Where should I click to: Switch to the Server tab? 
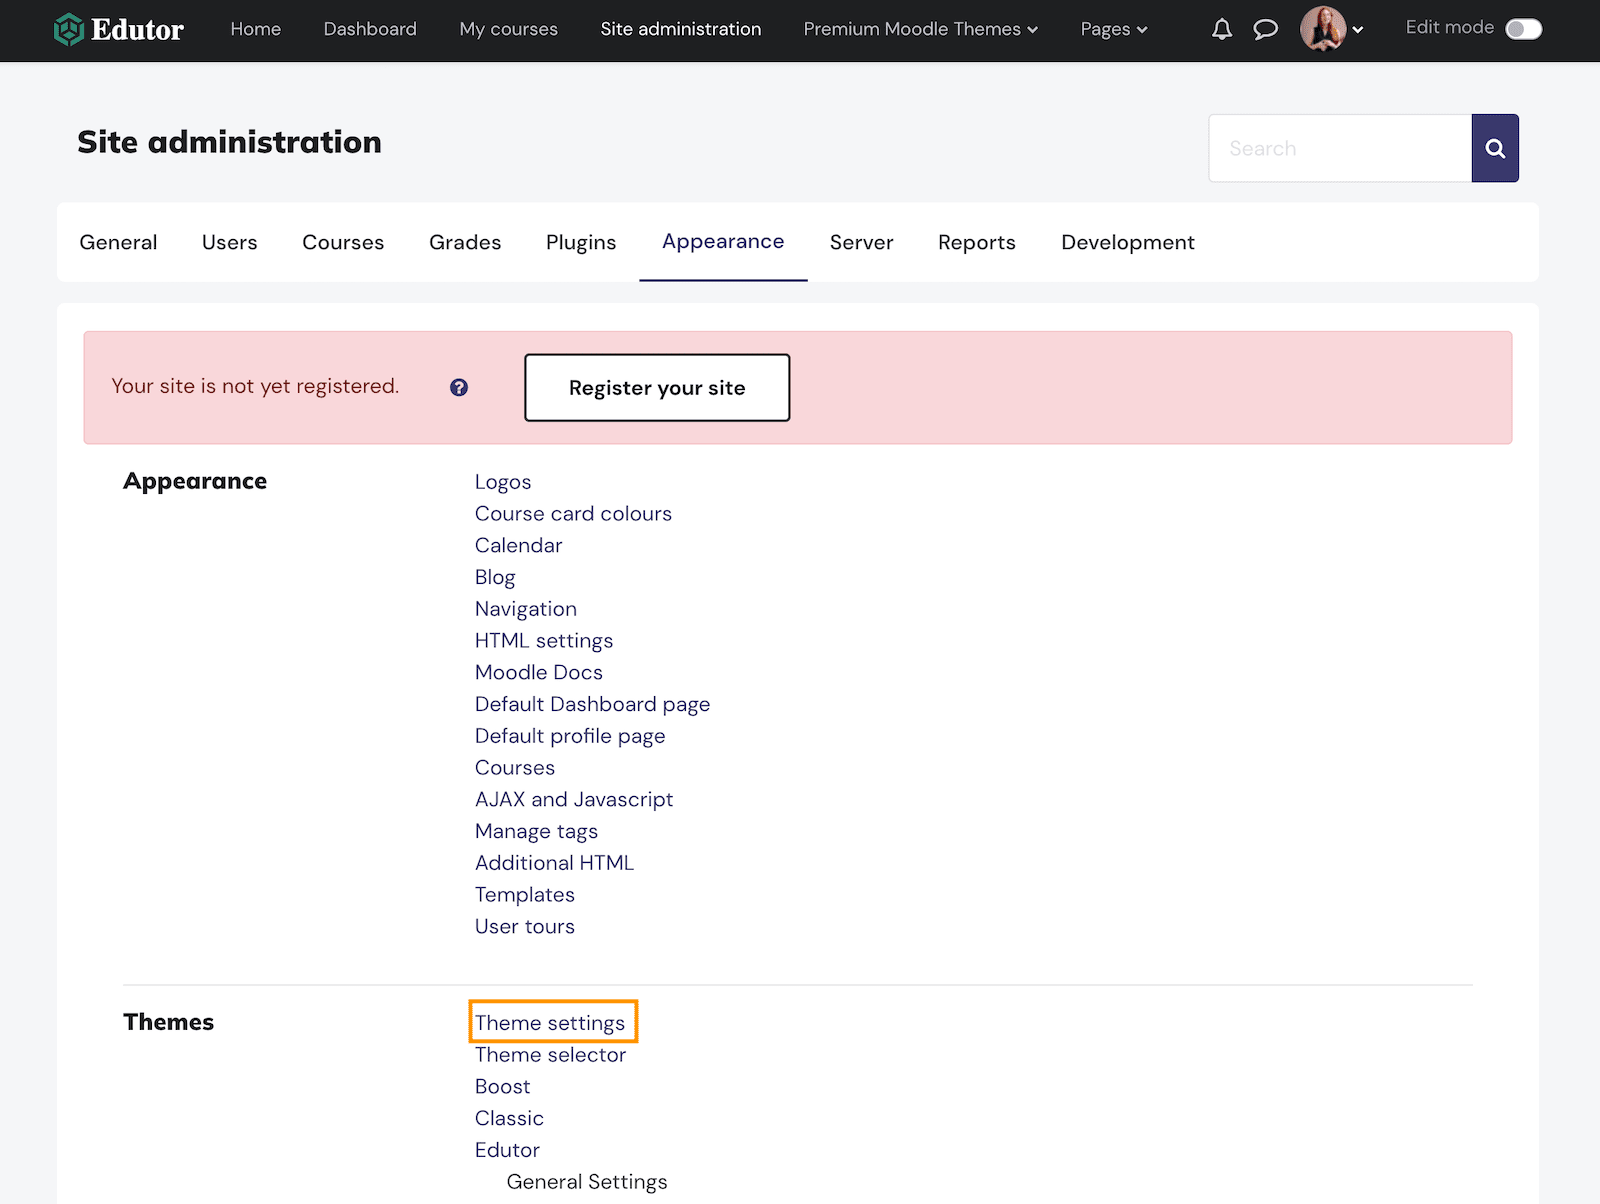(861, 242)
